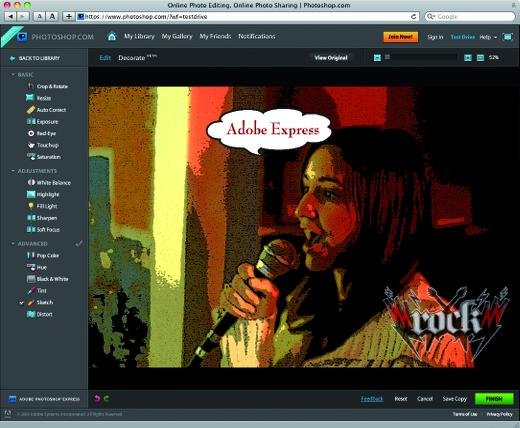Click the view mode icon beside 52%

(480, 58)
